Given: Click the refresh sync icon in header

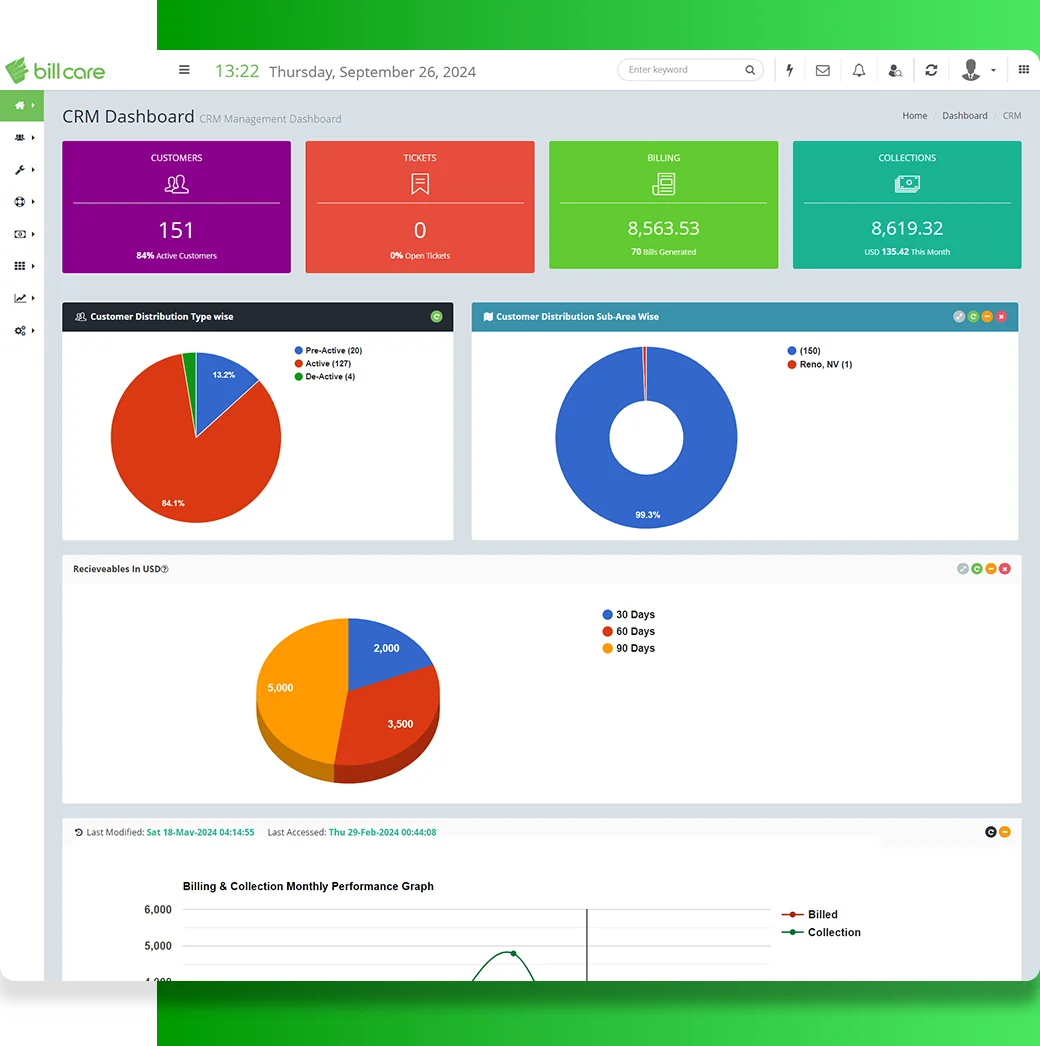Looking at the screenshot, I should [931, 70].
